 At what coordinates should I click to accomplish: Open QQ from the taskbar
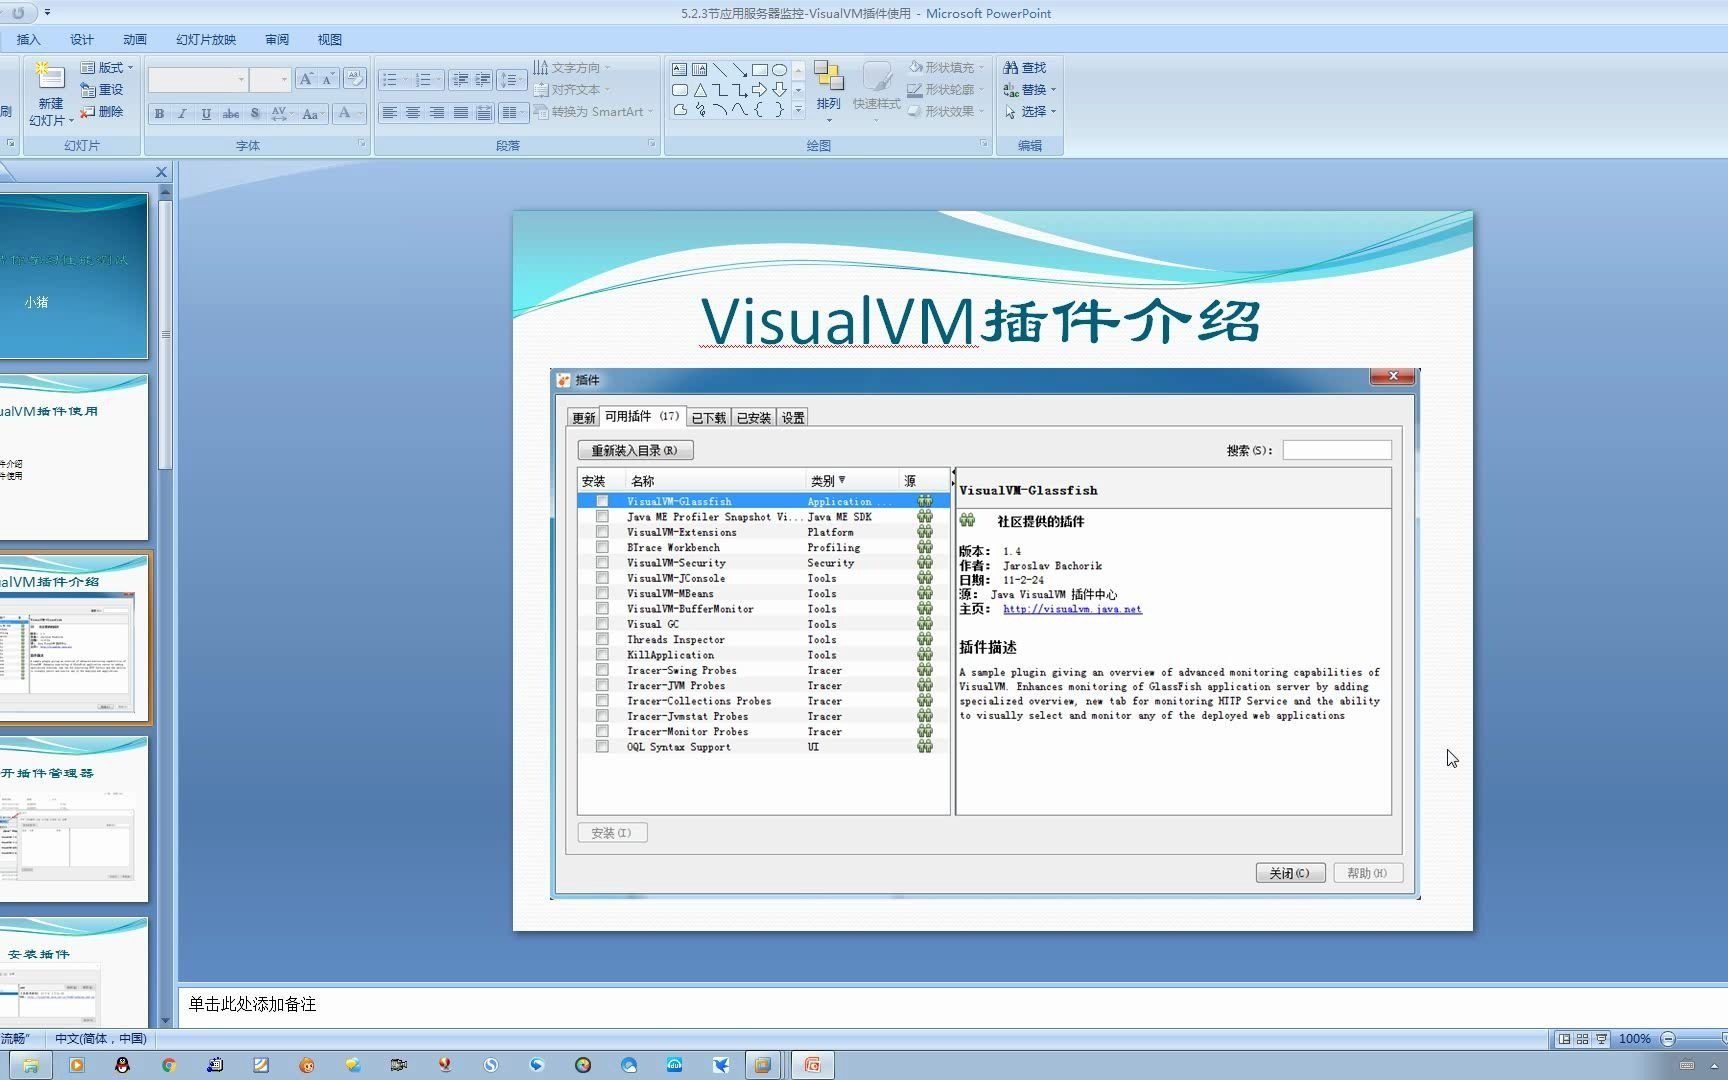(x=122, y=1064)
